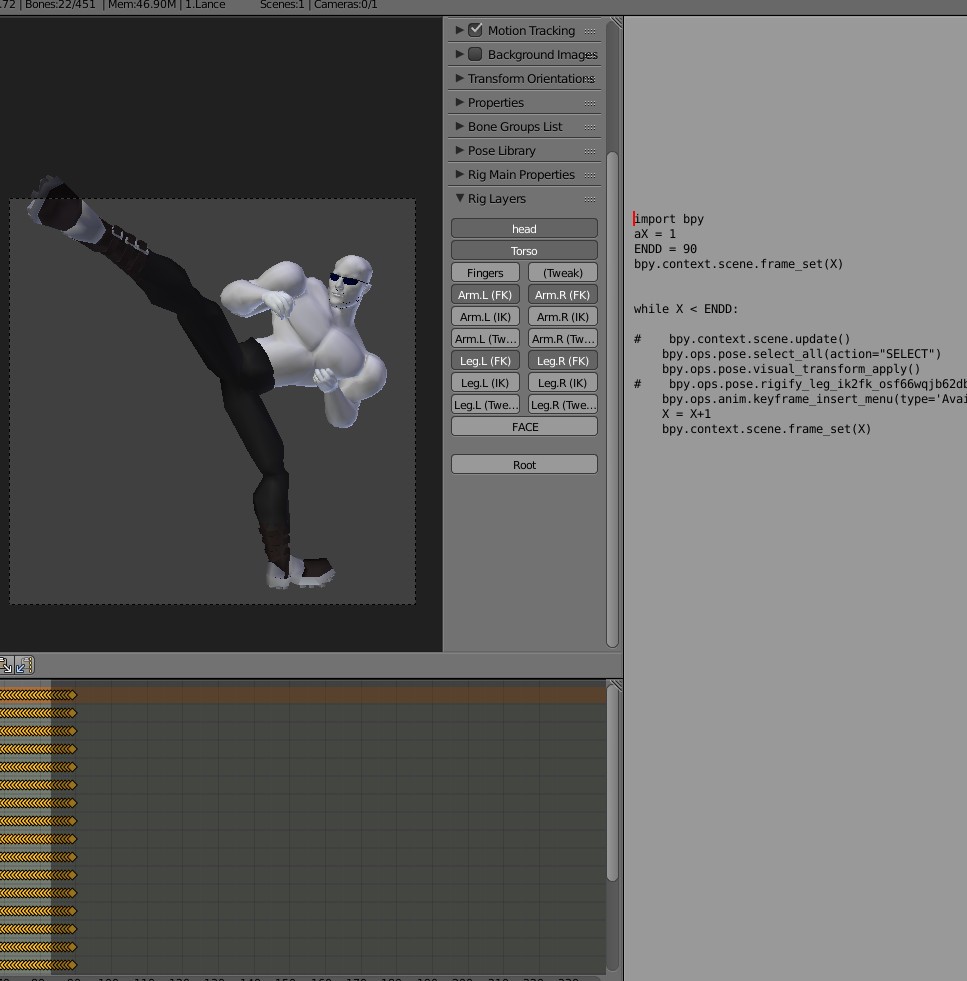Toggle the Torso rig layer
This screenshot has width=967, height=981.
pos(524,250)
